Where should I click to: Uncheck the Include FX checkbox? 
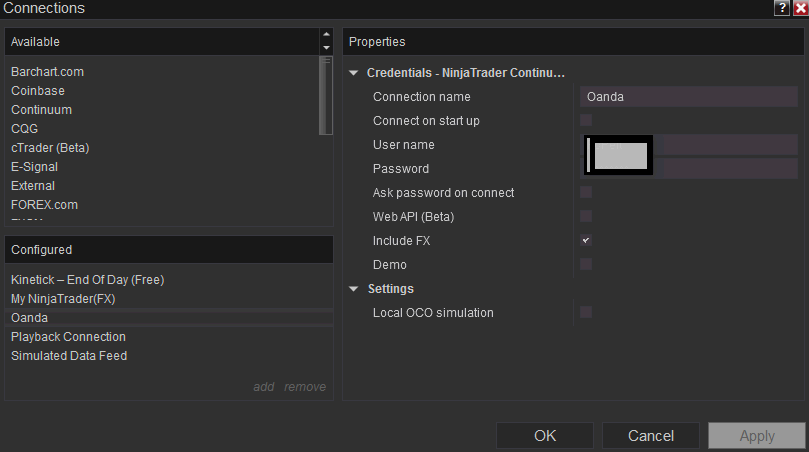[x=586, y=240]
